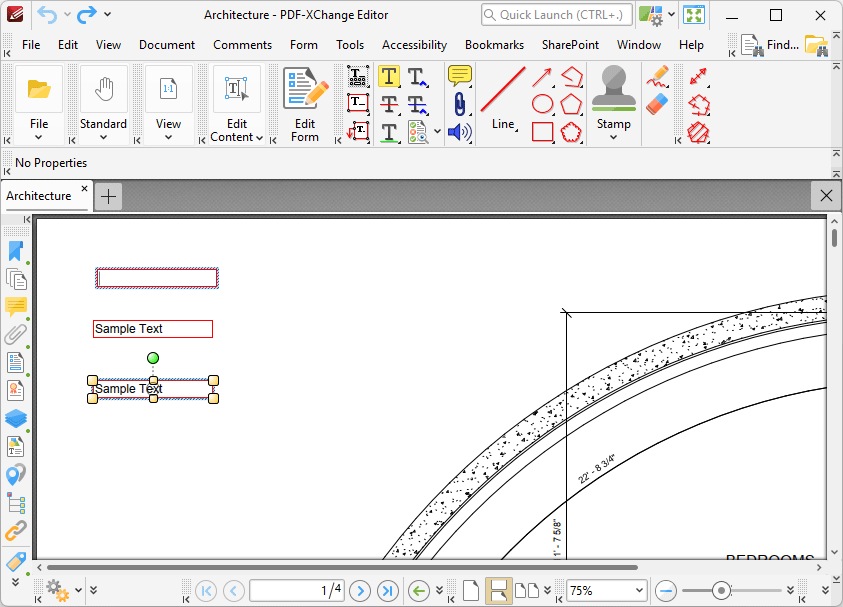Expand the View actual size dropdown

tap(168, 137)
